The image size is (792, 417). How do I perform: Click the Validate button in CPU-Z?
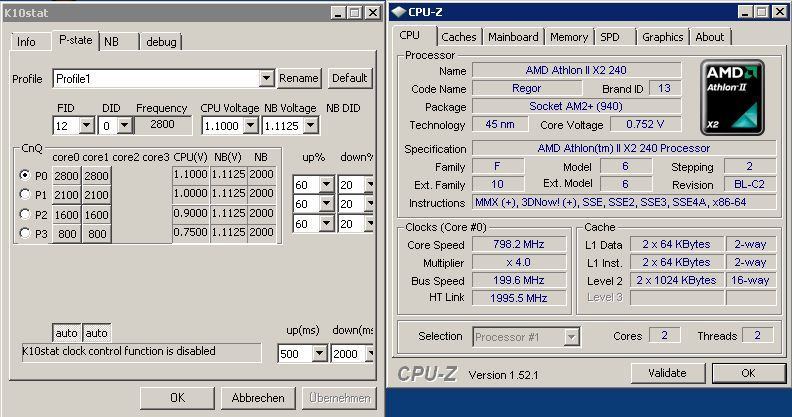(x=667, y=373)
